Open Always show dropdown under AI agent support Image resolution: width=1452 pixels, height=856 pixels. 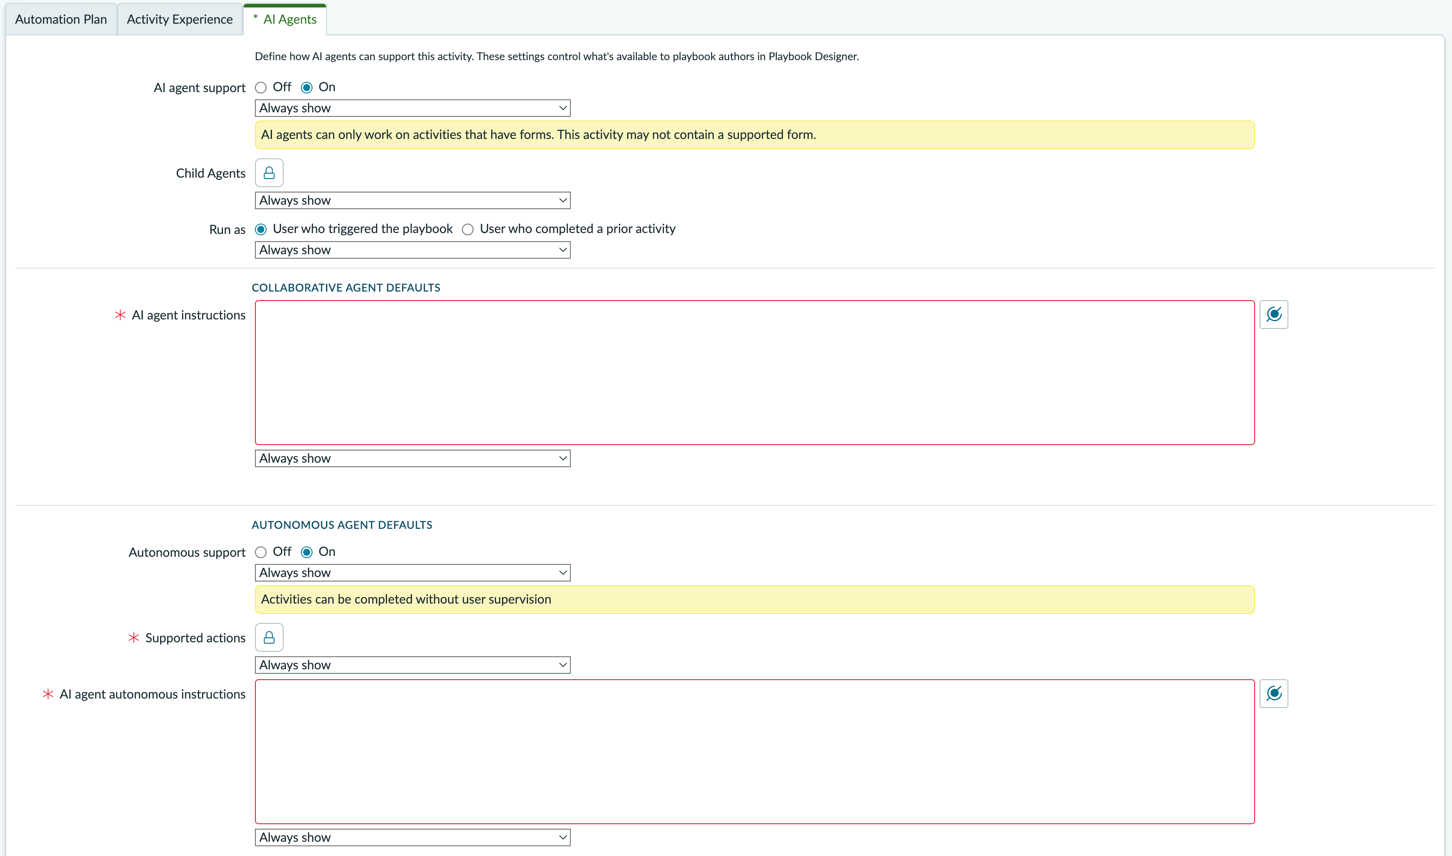pos(412,108)
